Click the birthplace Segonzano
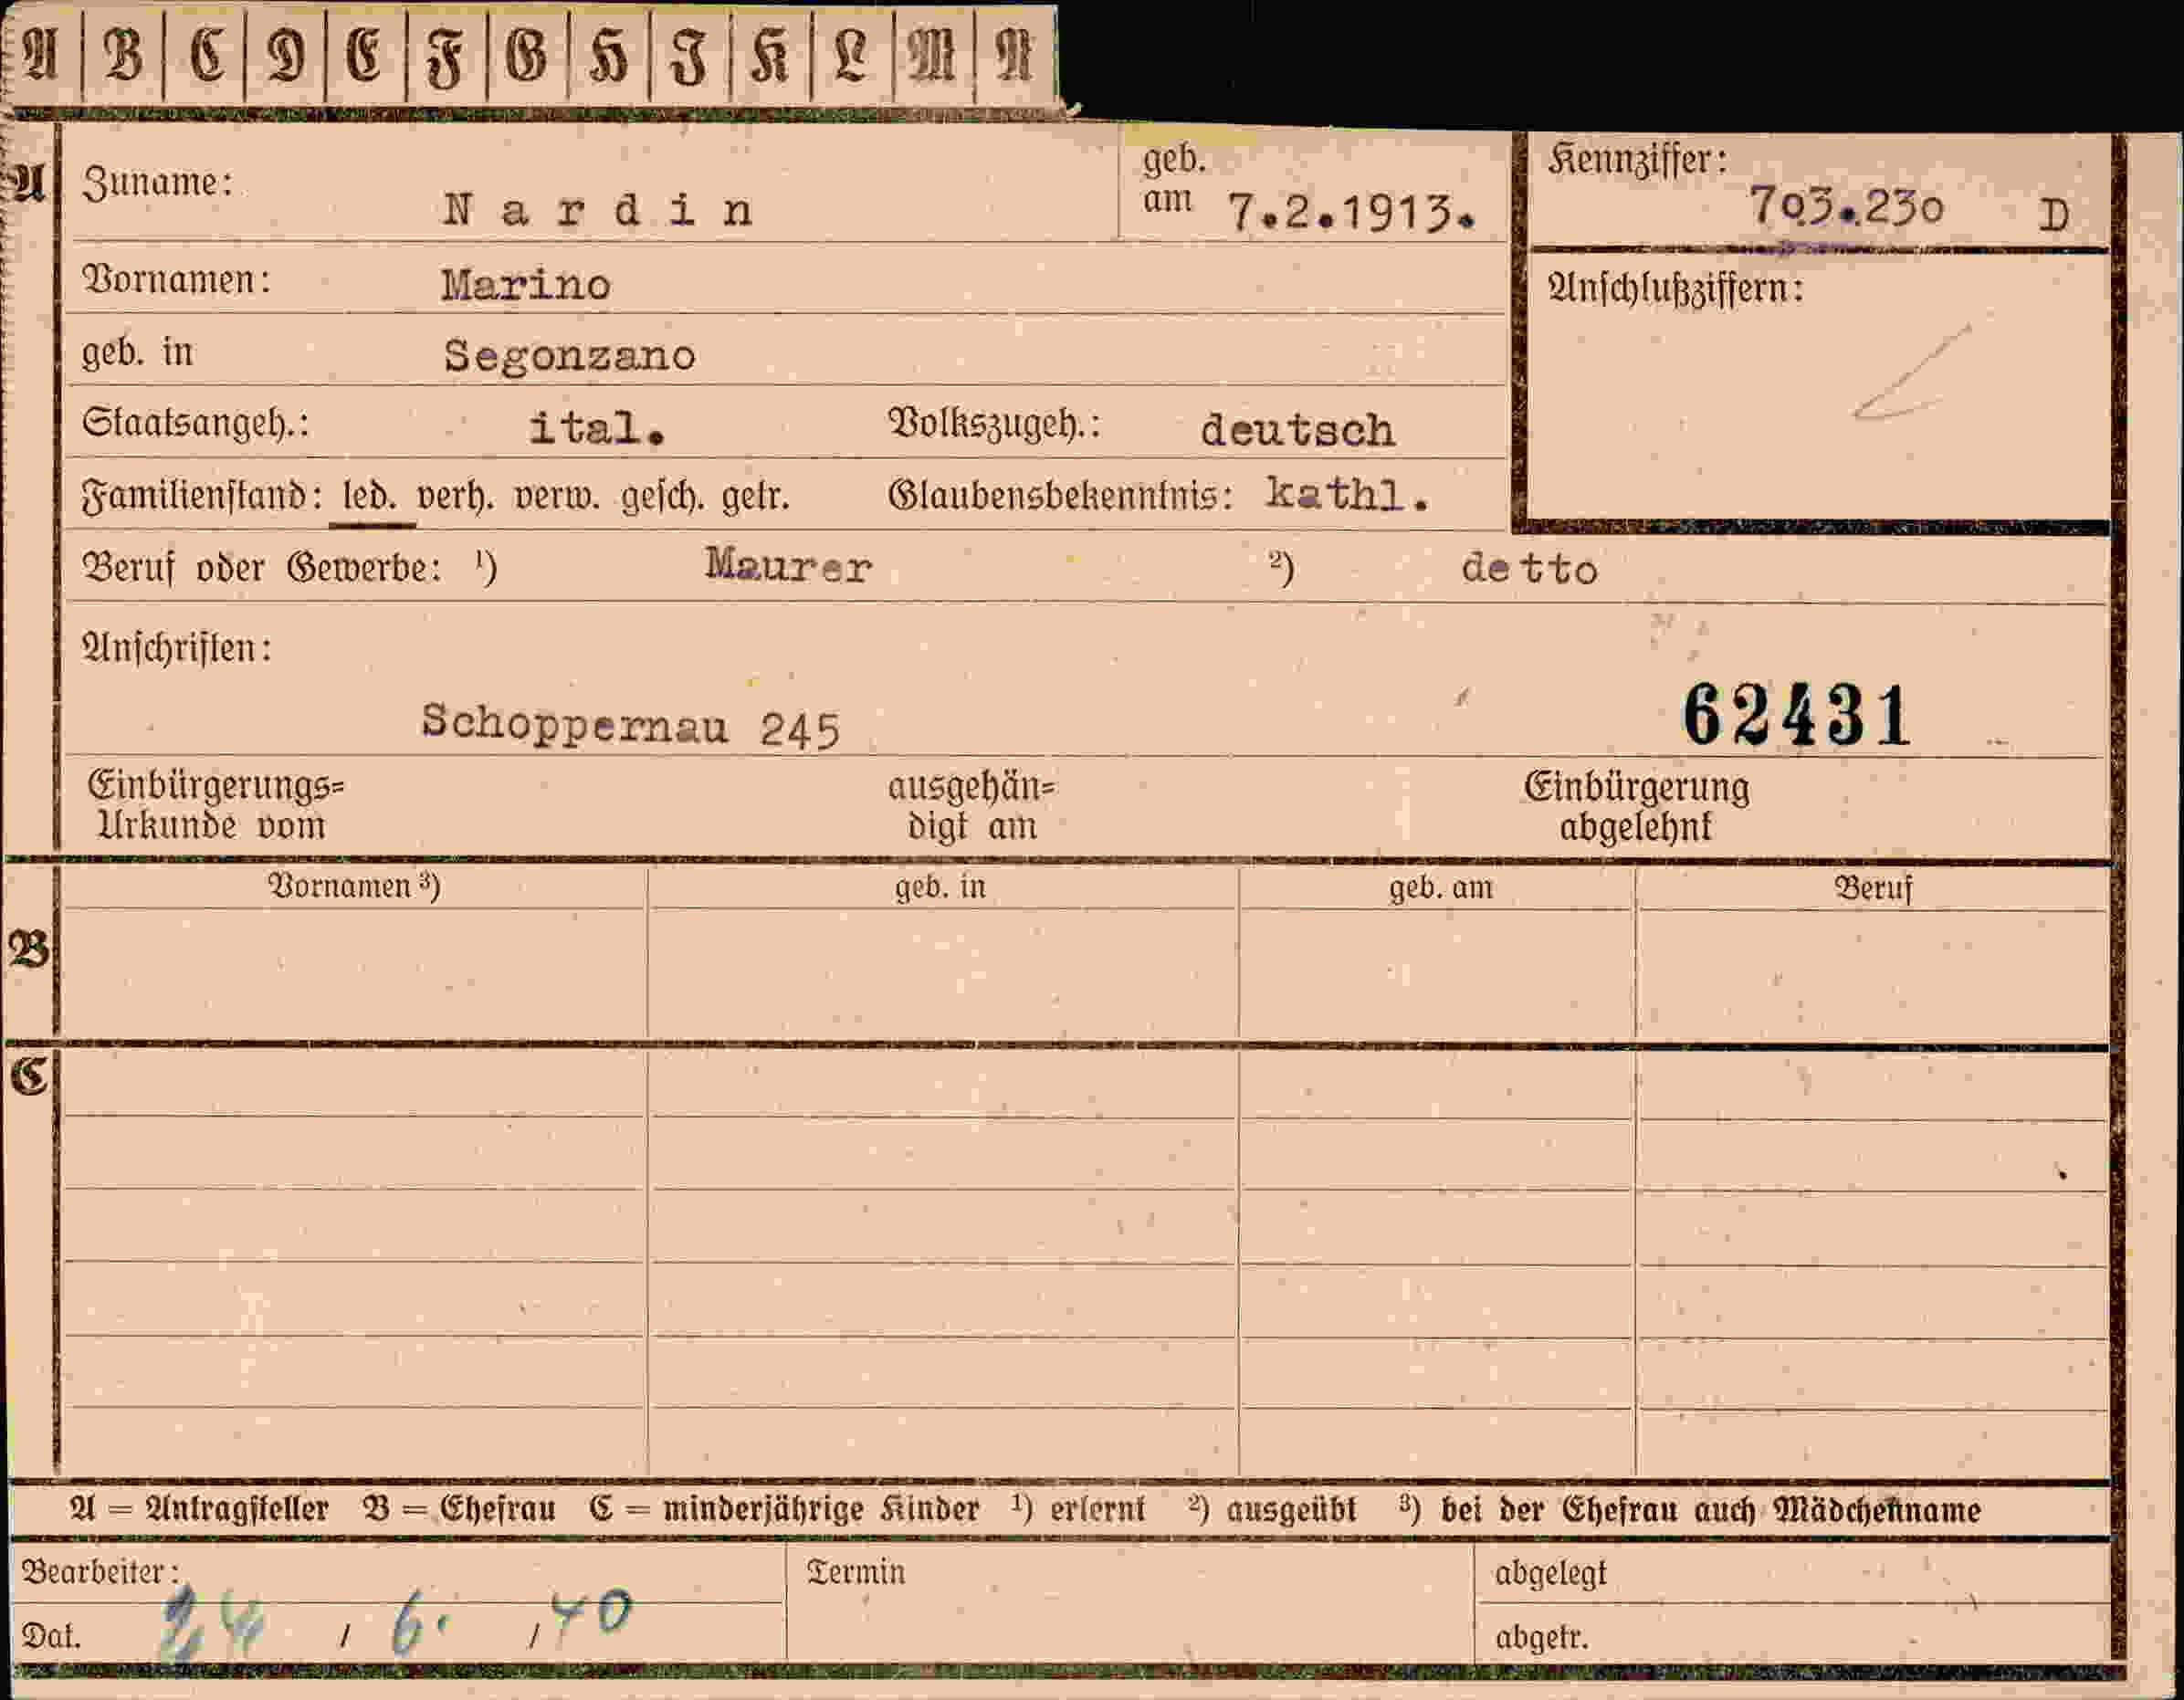This screenshot has width=2184, height=1700. [x=569, y=356]
